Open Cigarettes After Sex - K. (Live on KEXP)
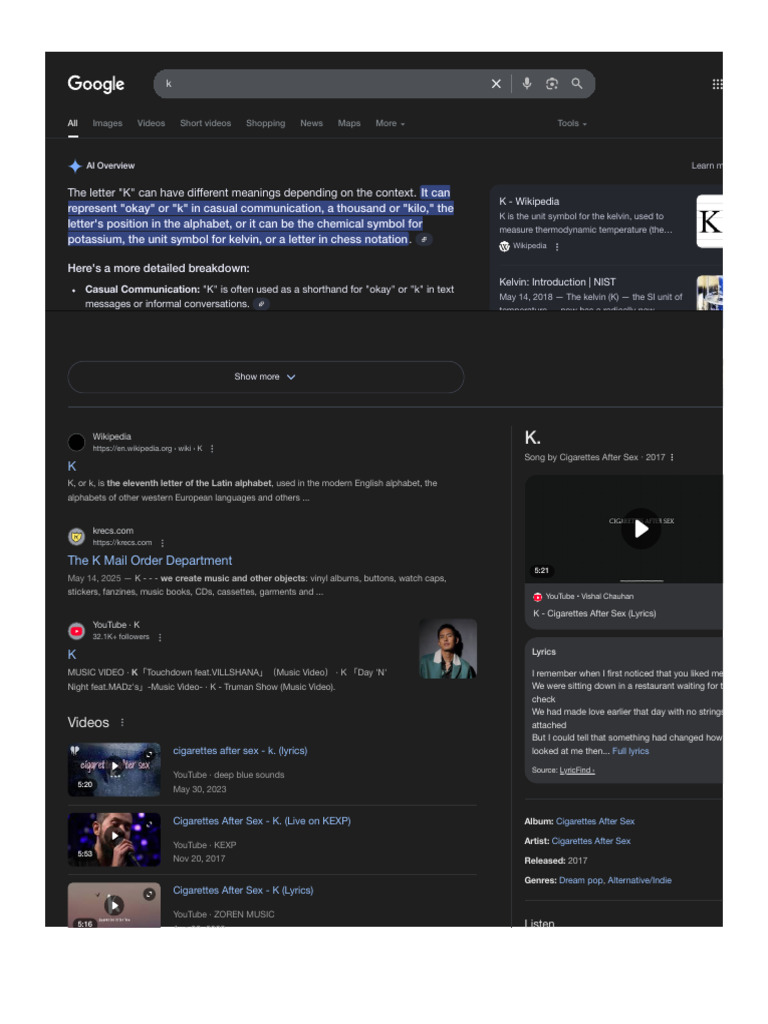 (262, 821)
